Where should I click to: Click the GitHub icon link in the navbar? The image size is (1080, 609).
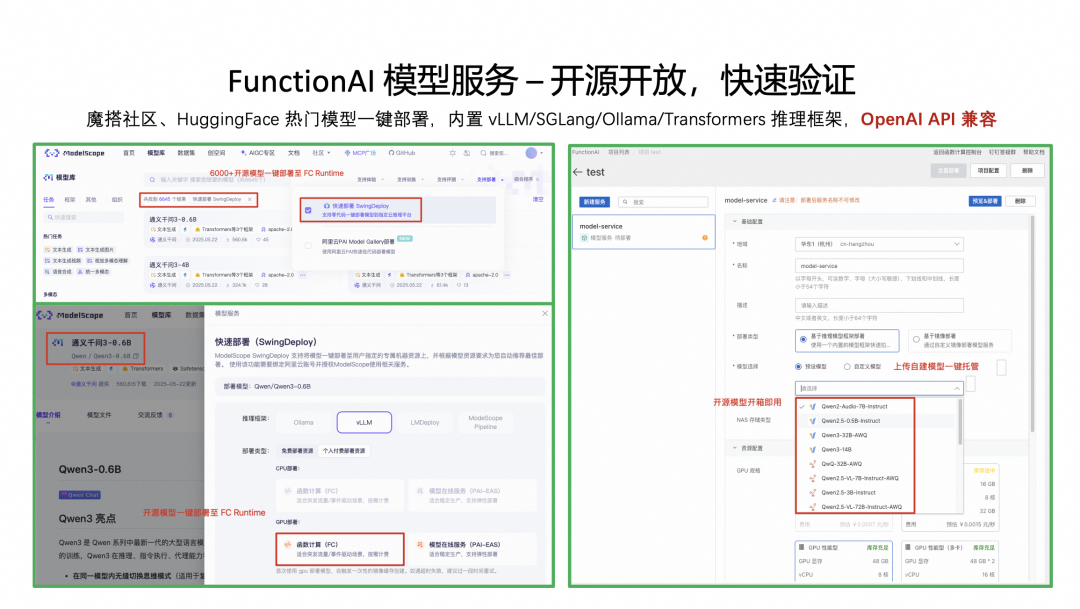[x=402, y=153]
